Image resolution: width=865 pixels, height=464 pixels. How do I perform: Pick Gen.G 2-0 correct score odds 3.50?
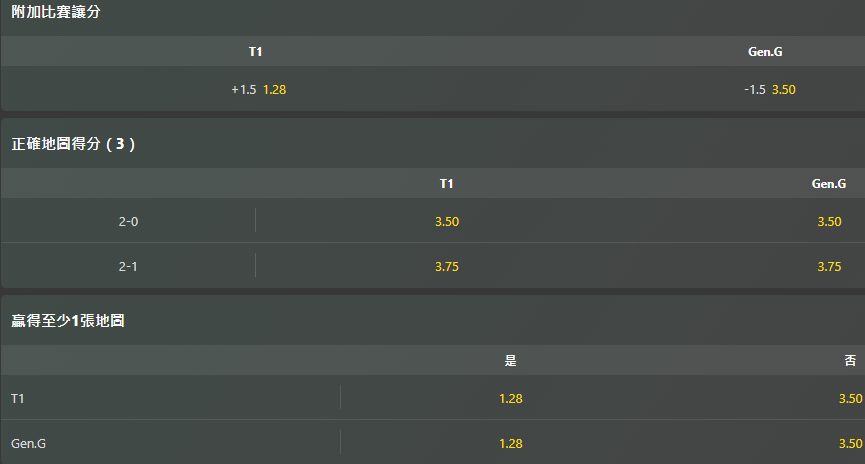pos(829,221)
